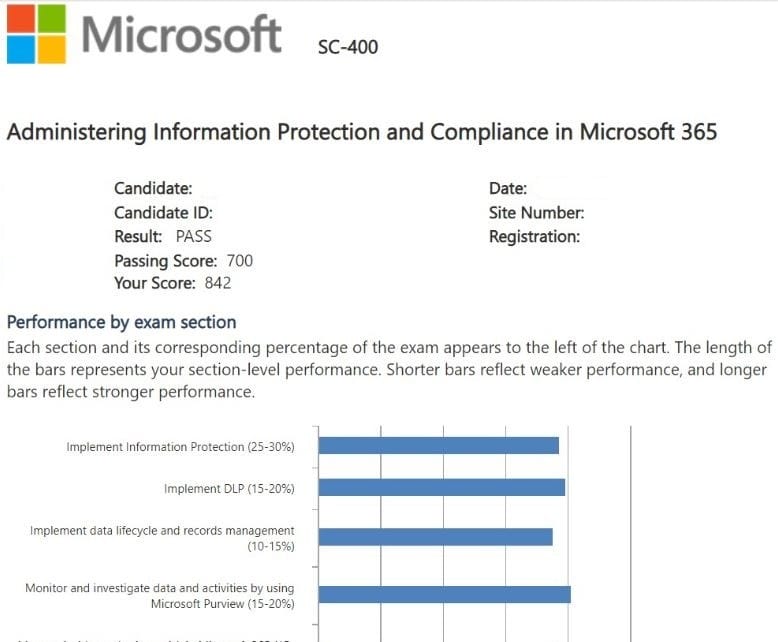Click the Implement Information Protection bar
This screenshot has width=778, height=642.
(x=438, y=446)
